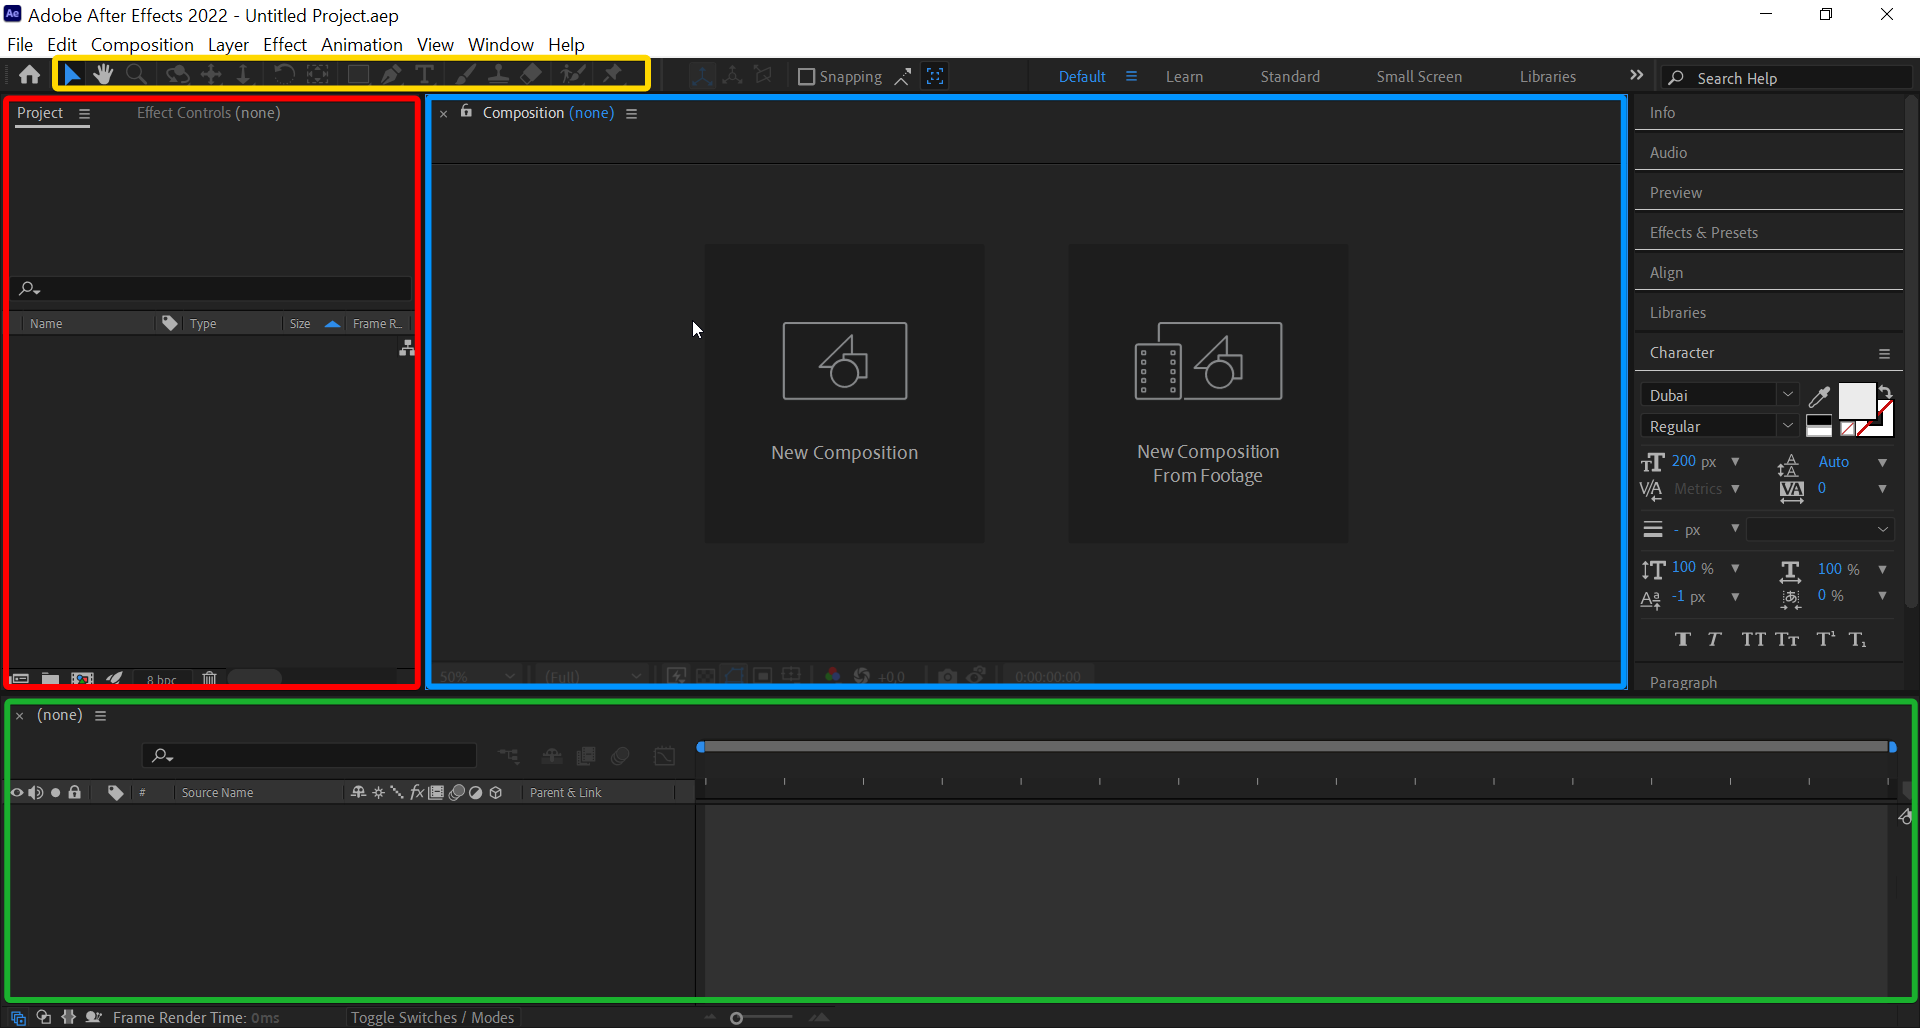Viewport: 1920px width, 1028px height.
Task: Select the Selection arrow tool
Action: [x=72, y=75]
